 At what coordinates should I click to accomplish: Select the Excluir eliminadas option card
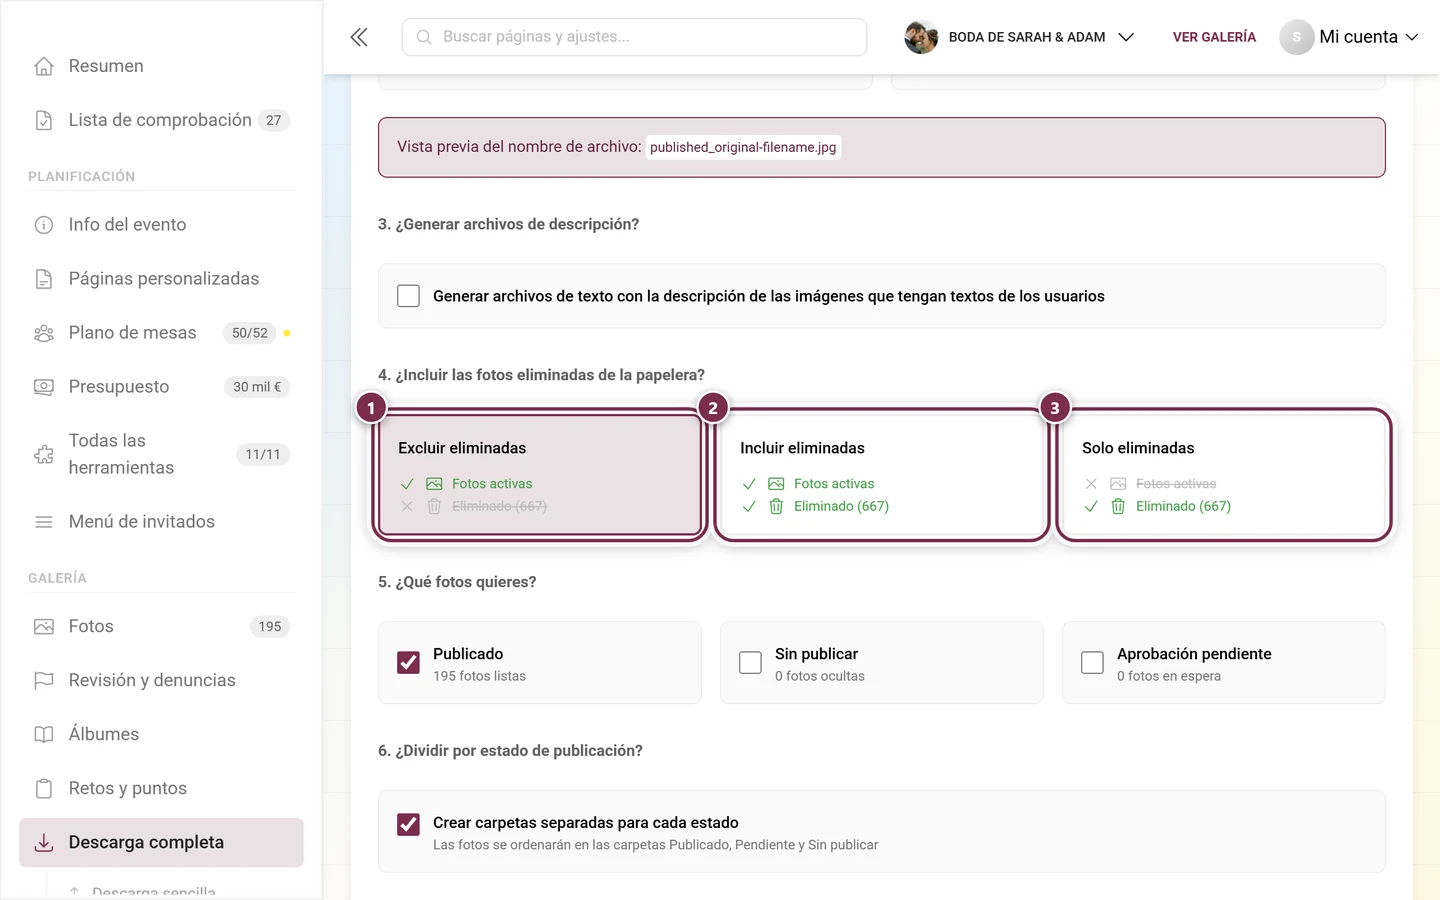[540, 475]
